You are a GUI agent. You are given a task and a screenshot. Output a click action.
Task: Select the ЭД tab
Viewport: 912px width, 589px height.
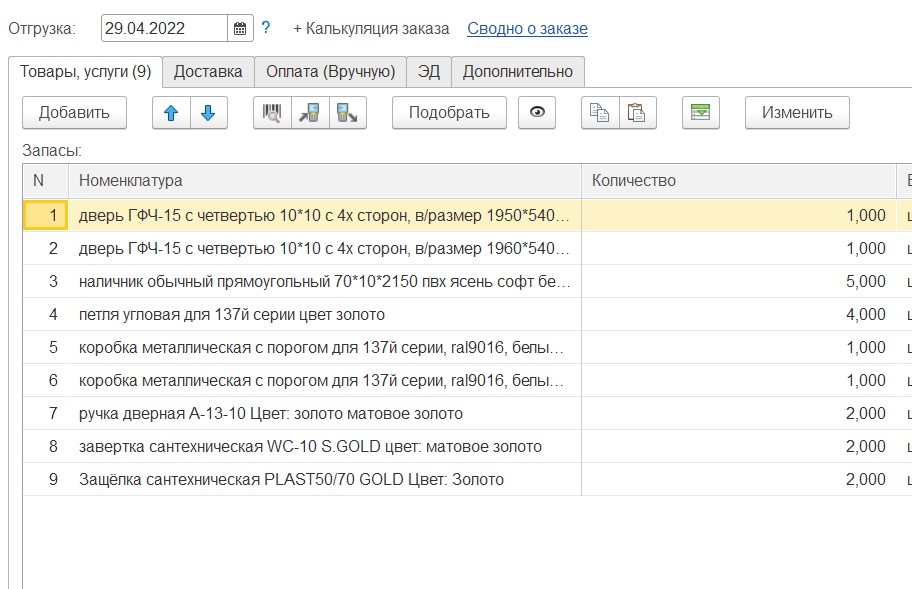429,72
